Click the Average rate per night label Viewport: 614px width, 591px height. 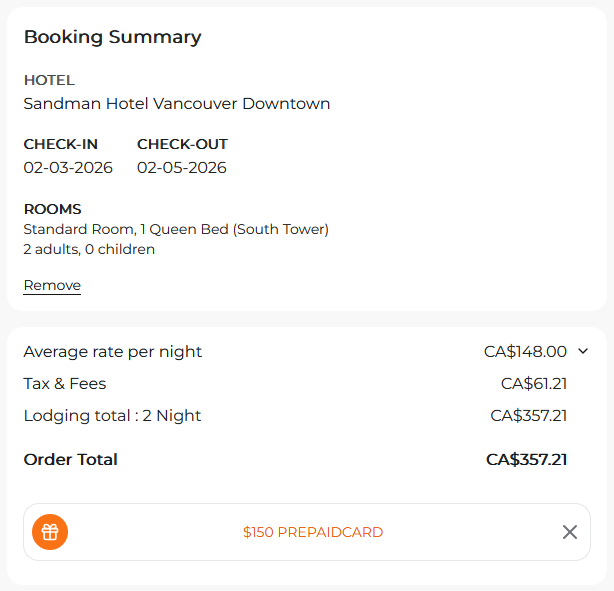(x=113, y=352)
